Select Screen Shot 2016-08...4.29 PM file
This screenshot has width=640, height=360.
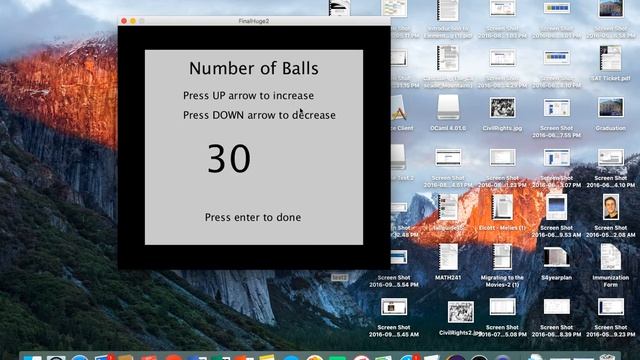point(502,58)
